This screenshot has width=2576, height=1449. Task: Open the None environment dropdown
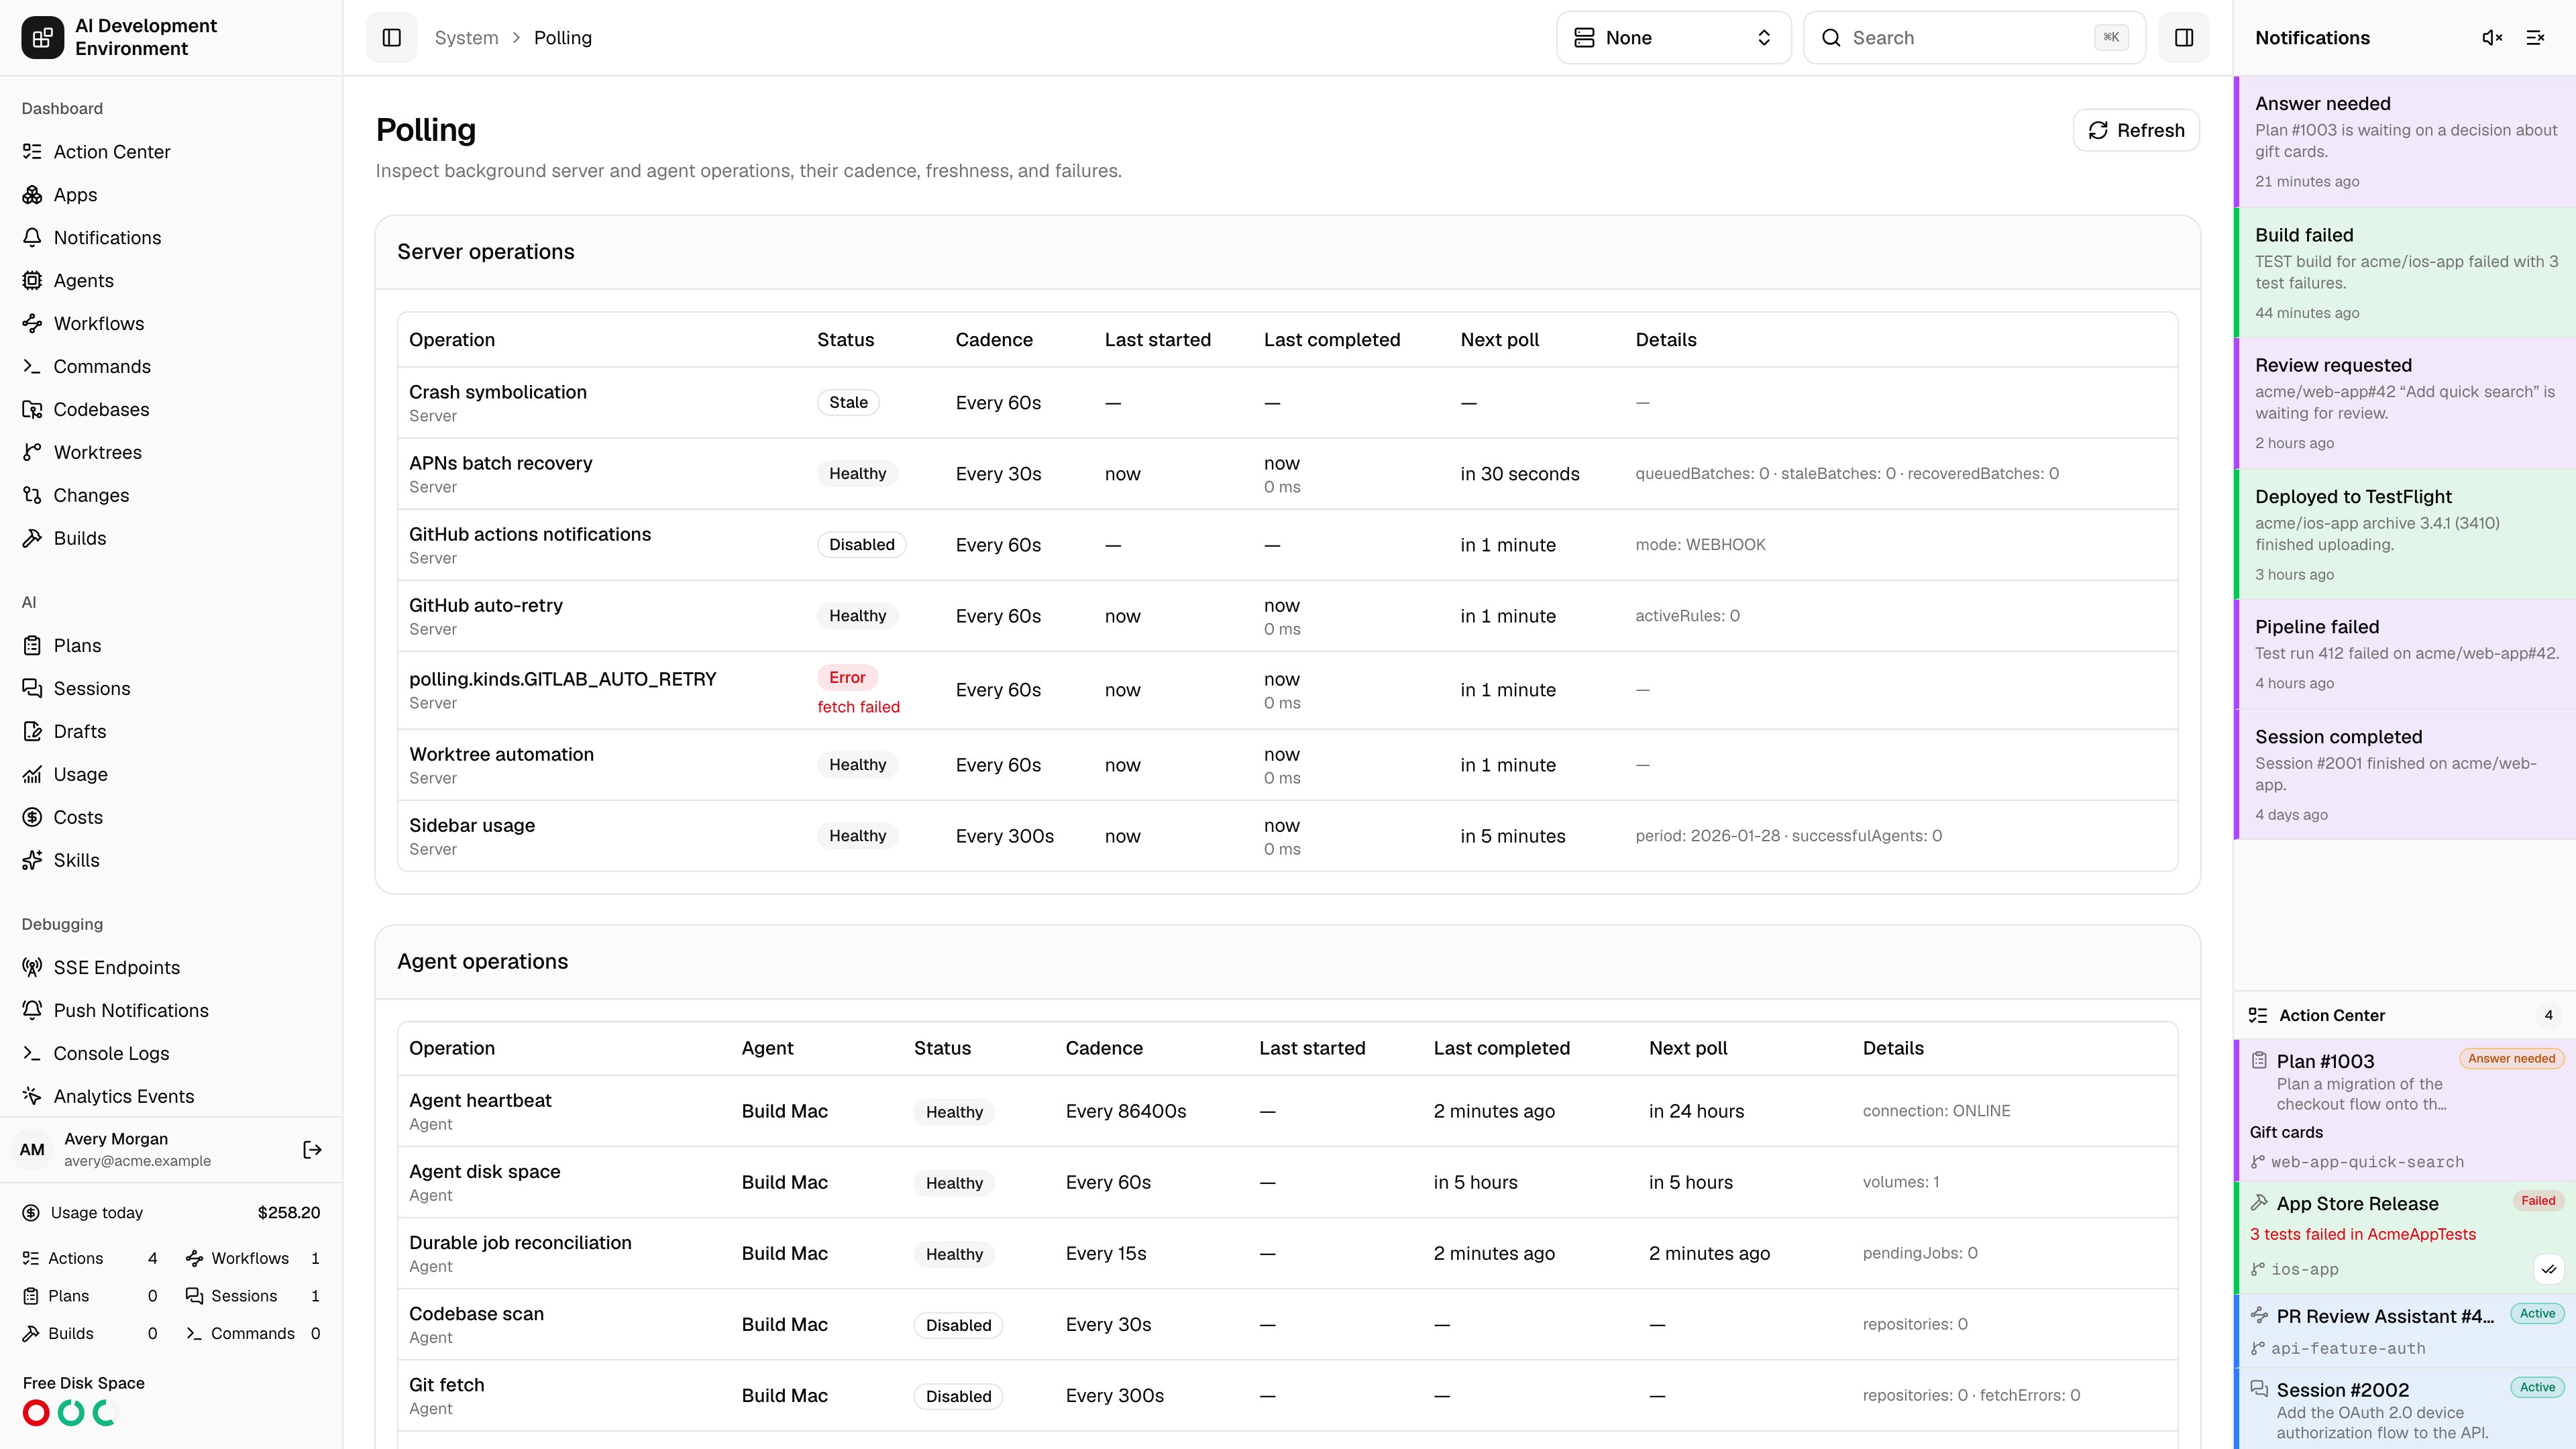pyautogui.click(x=1673, y=38)
